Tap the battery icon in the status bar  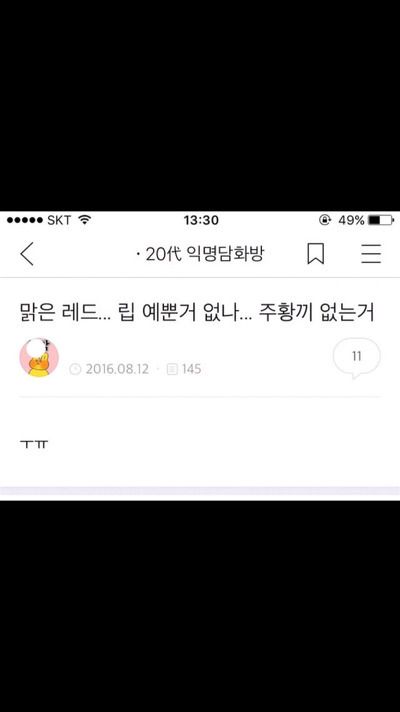pyautogui.click(x=381, y=220)
